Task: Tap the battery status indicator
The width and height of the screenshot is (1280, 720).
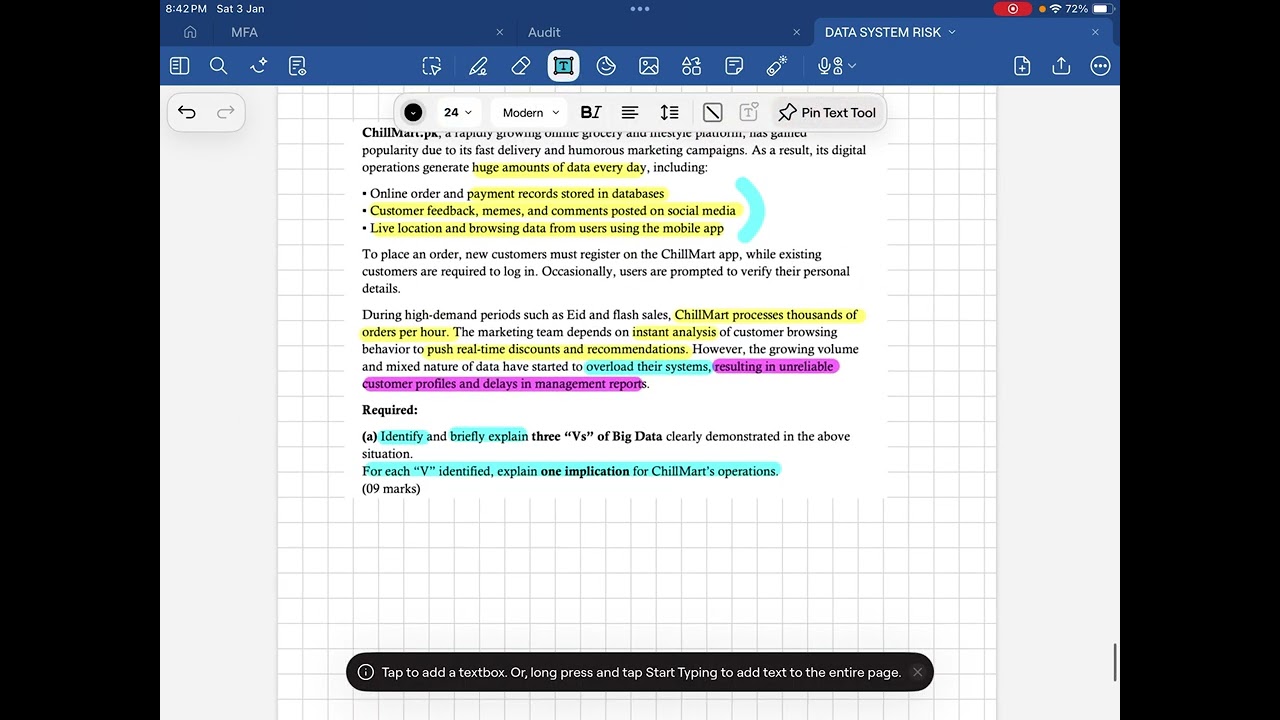Action: click(x=1101, y=9)
